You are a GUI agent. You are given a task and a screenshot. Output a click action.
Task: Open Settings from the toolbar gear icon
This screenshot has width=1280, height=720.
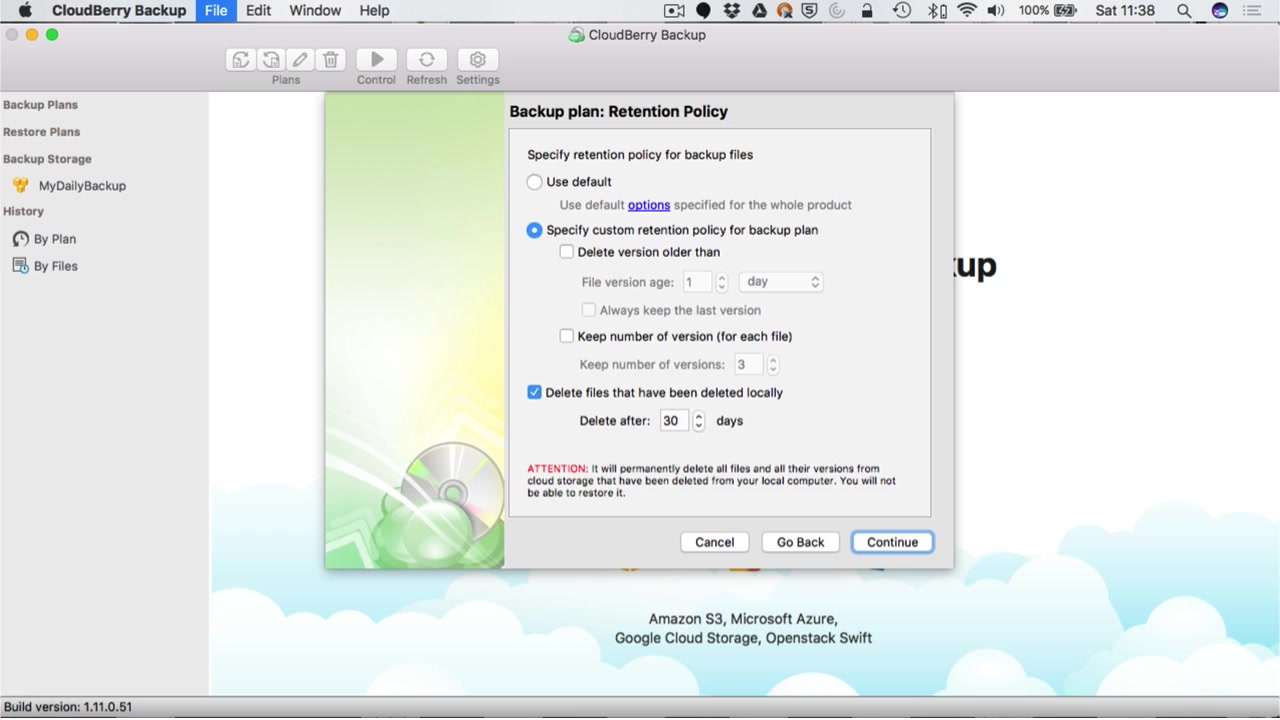[x=478, y=60]
